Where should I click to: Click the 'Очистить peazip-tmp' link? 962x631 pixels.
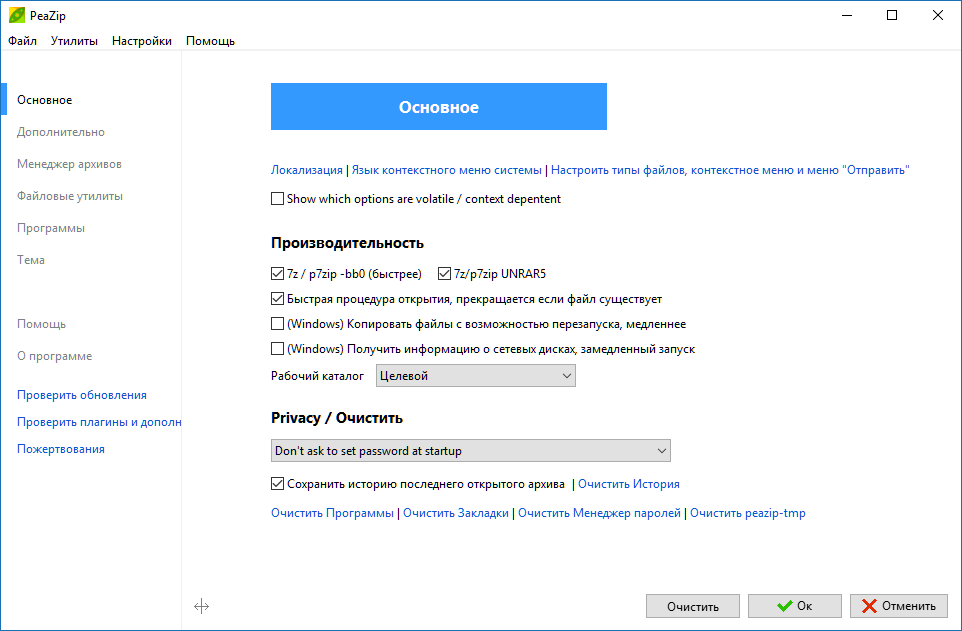[747, 513]
